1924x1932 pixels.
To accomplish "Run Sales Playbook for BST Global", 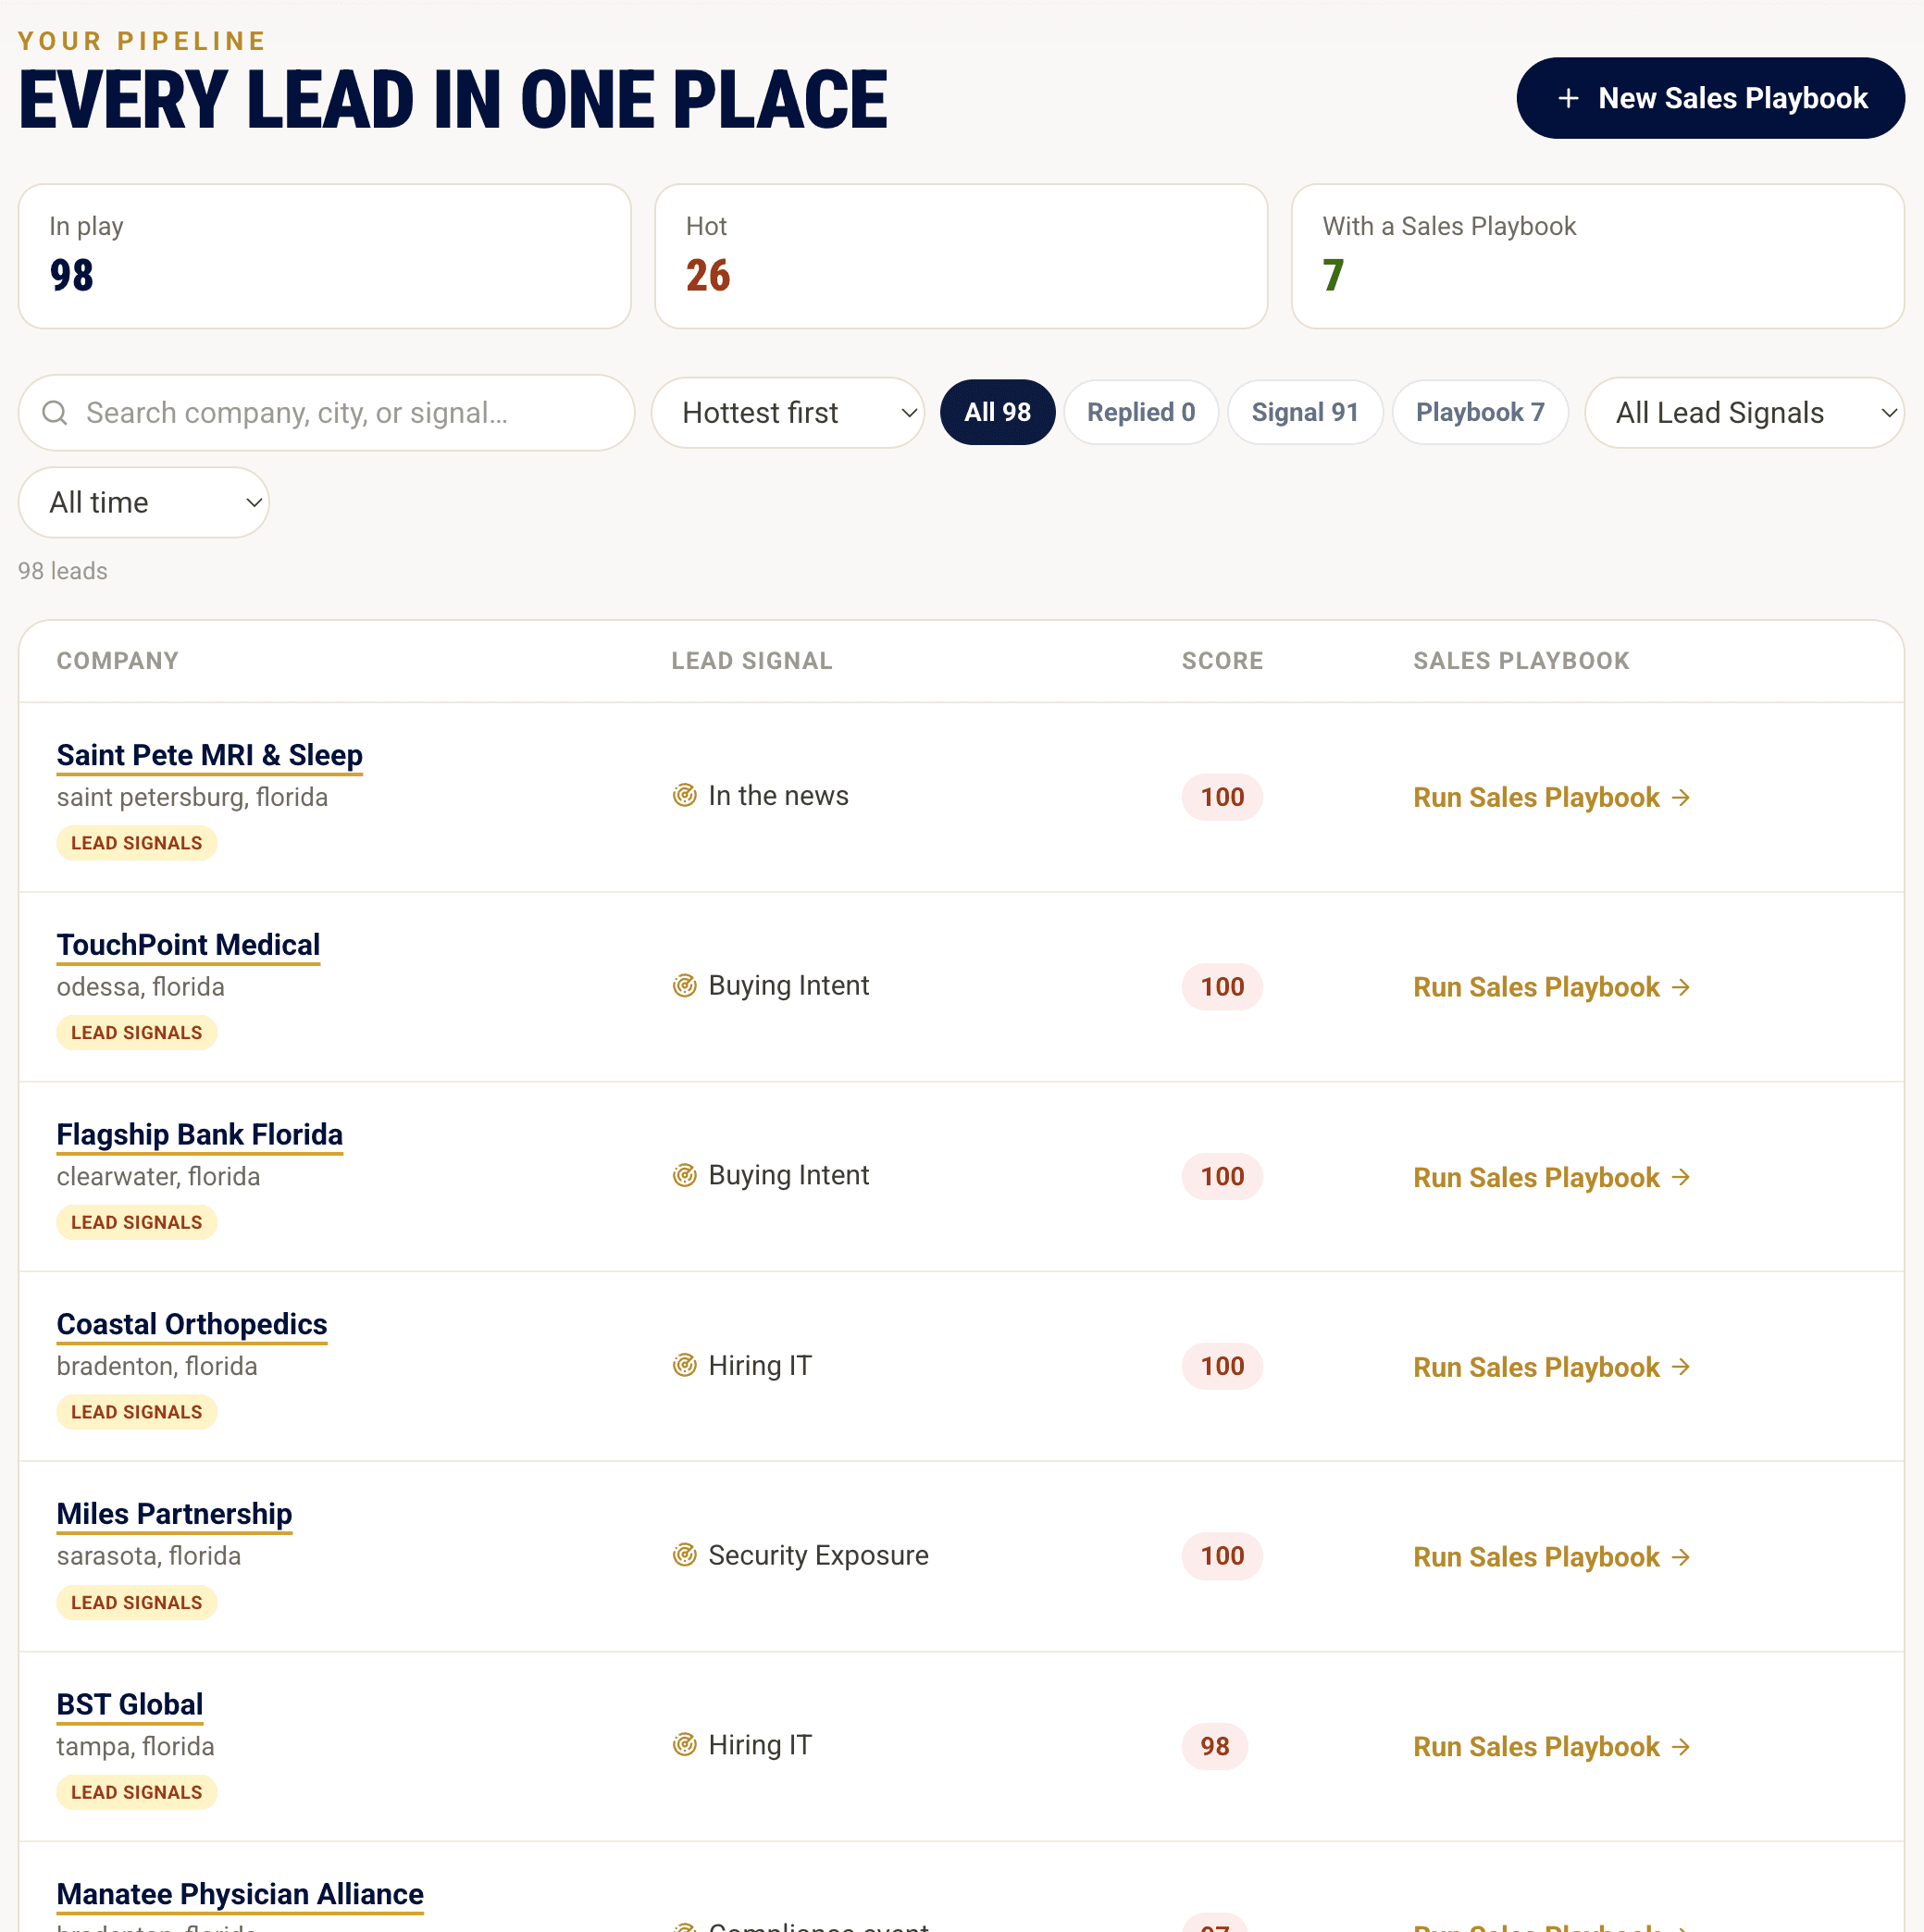I will 1552,1747.
